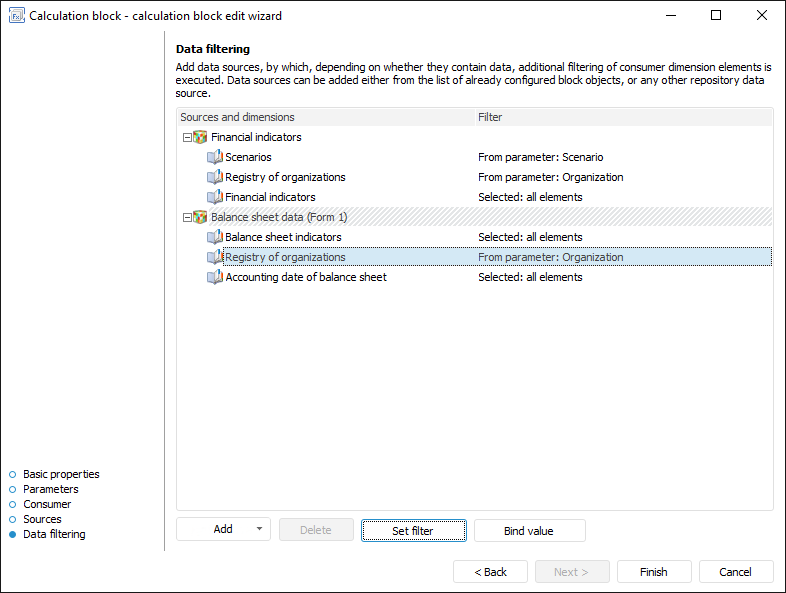Click the Finish button
Image resolution: width=786 pixels, height=593 pixels.
(653, 572)
